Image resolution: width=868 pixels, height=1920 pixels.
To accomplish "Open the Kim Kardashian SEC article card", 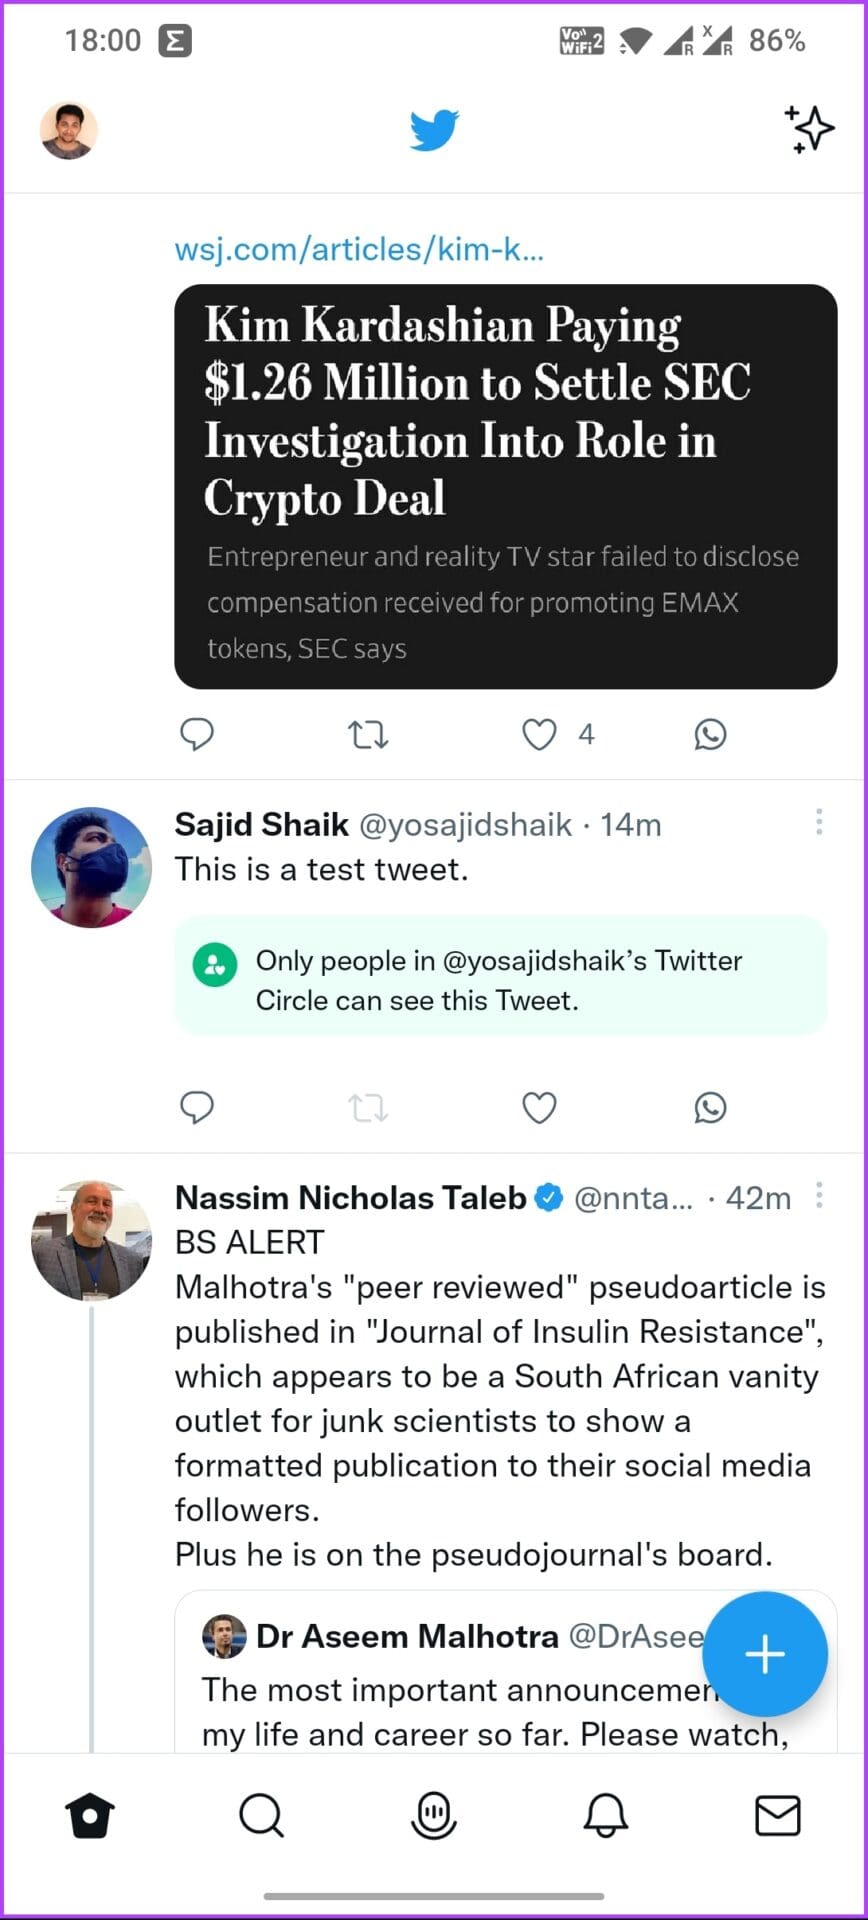I will coord(506,487).
